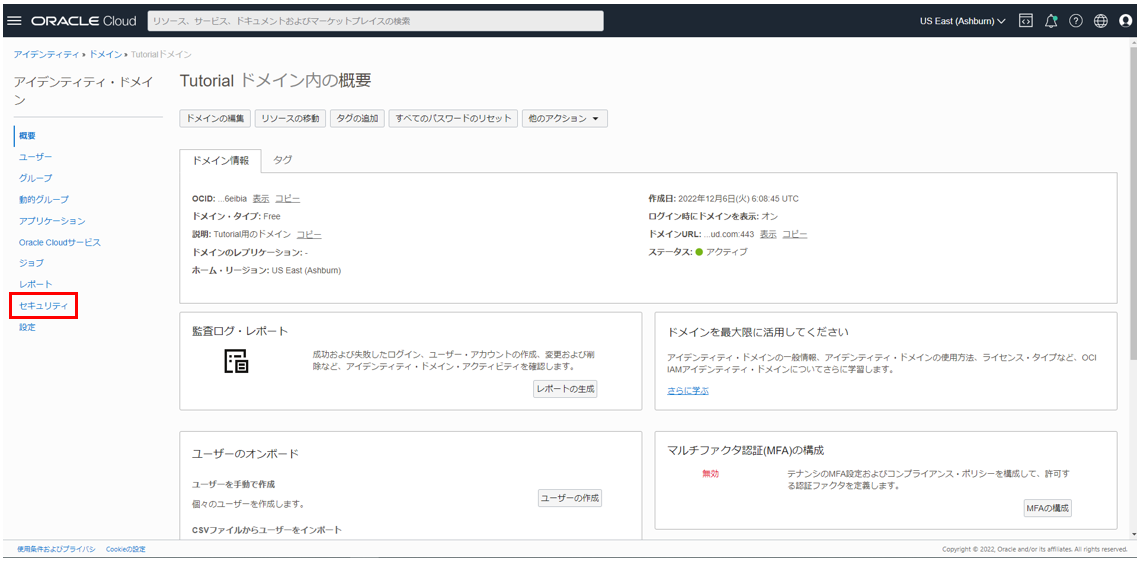
Task: Switch to the タグ tab
Action: [x=283, y=160]
